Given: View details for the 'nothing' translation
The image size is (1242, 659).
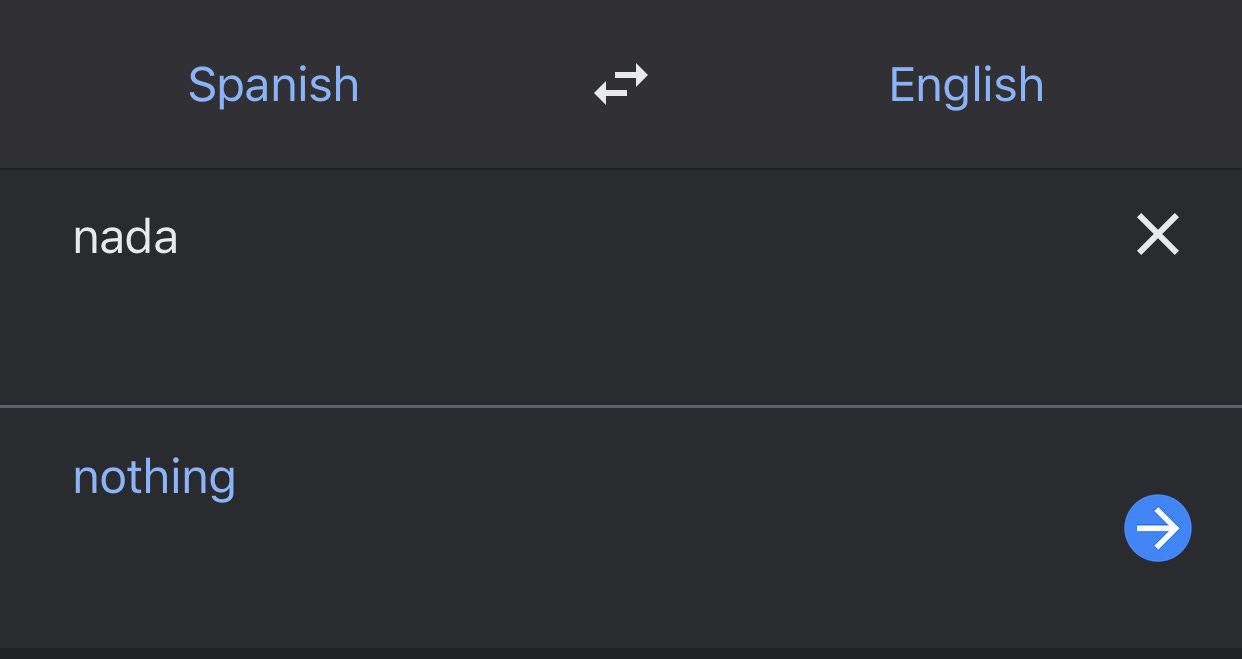Looking at the screenshot, I should [x=1158, y=528].
